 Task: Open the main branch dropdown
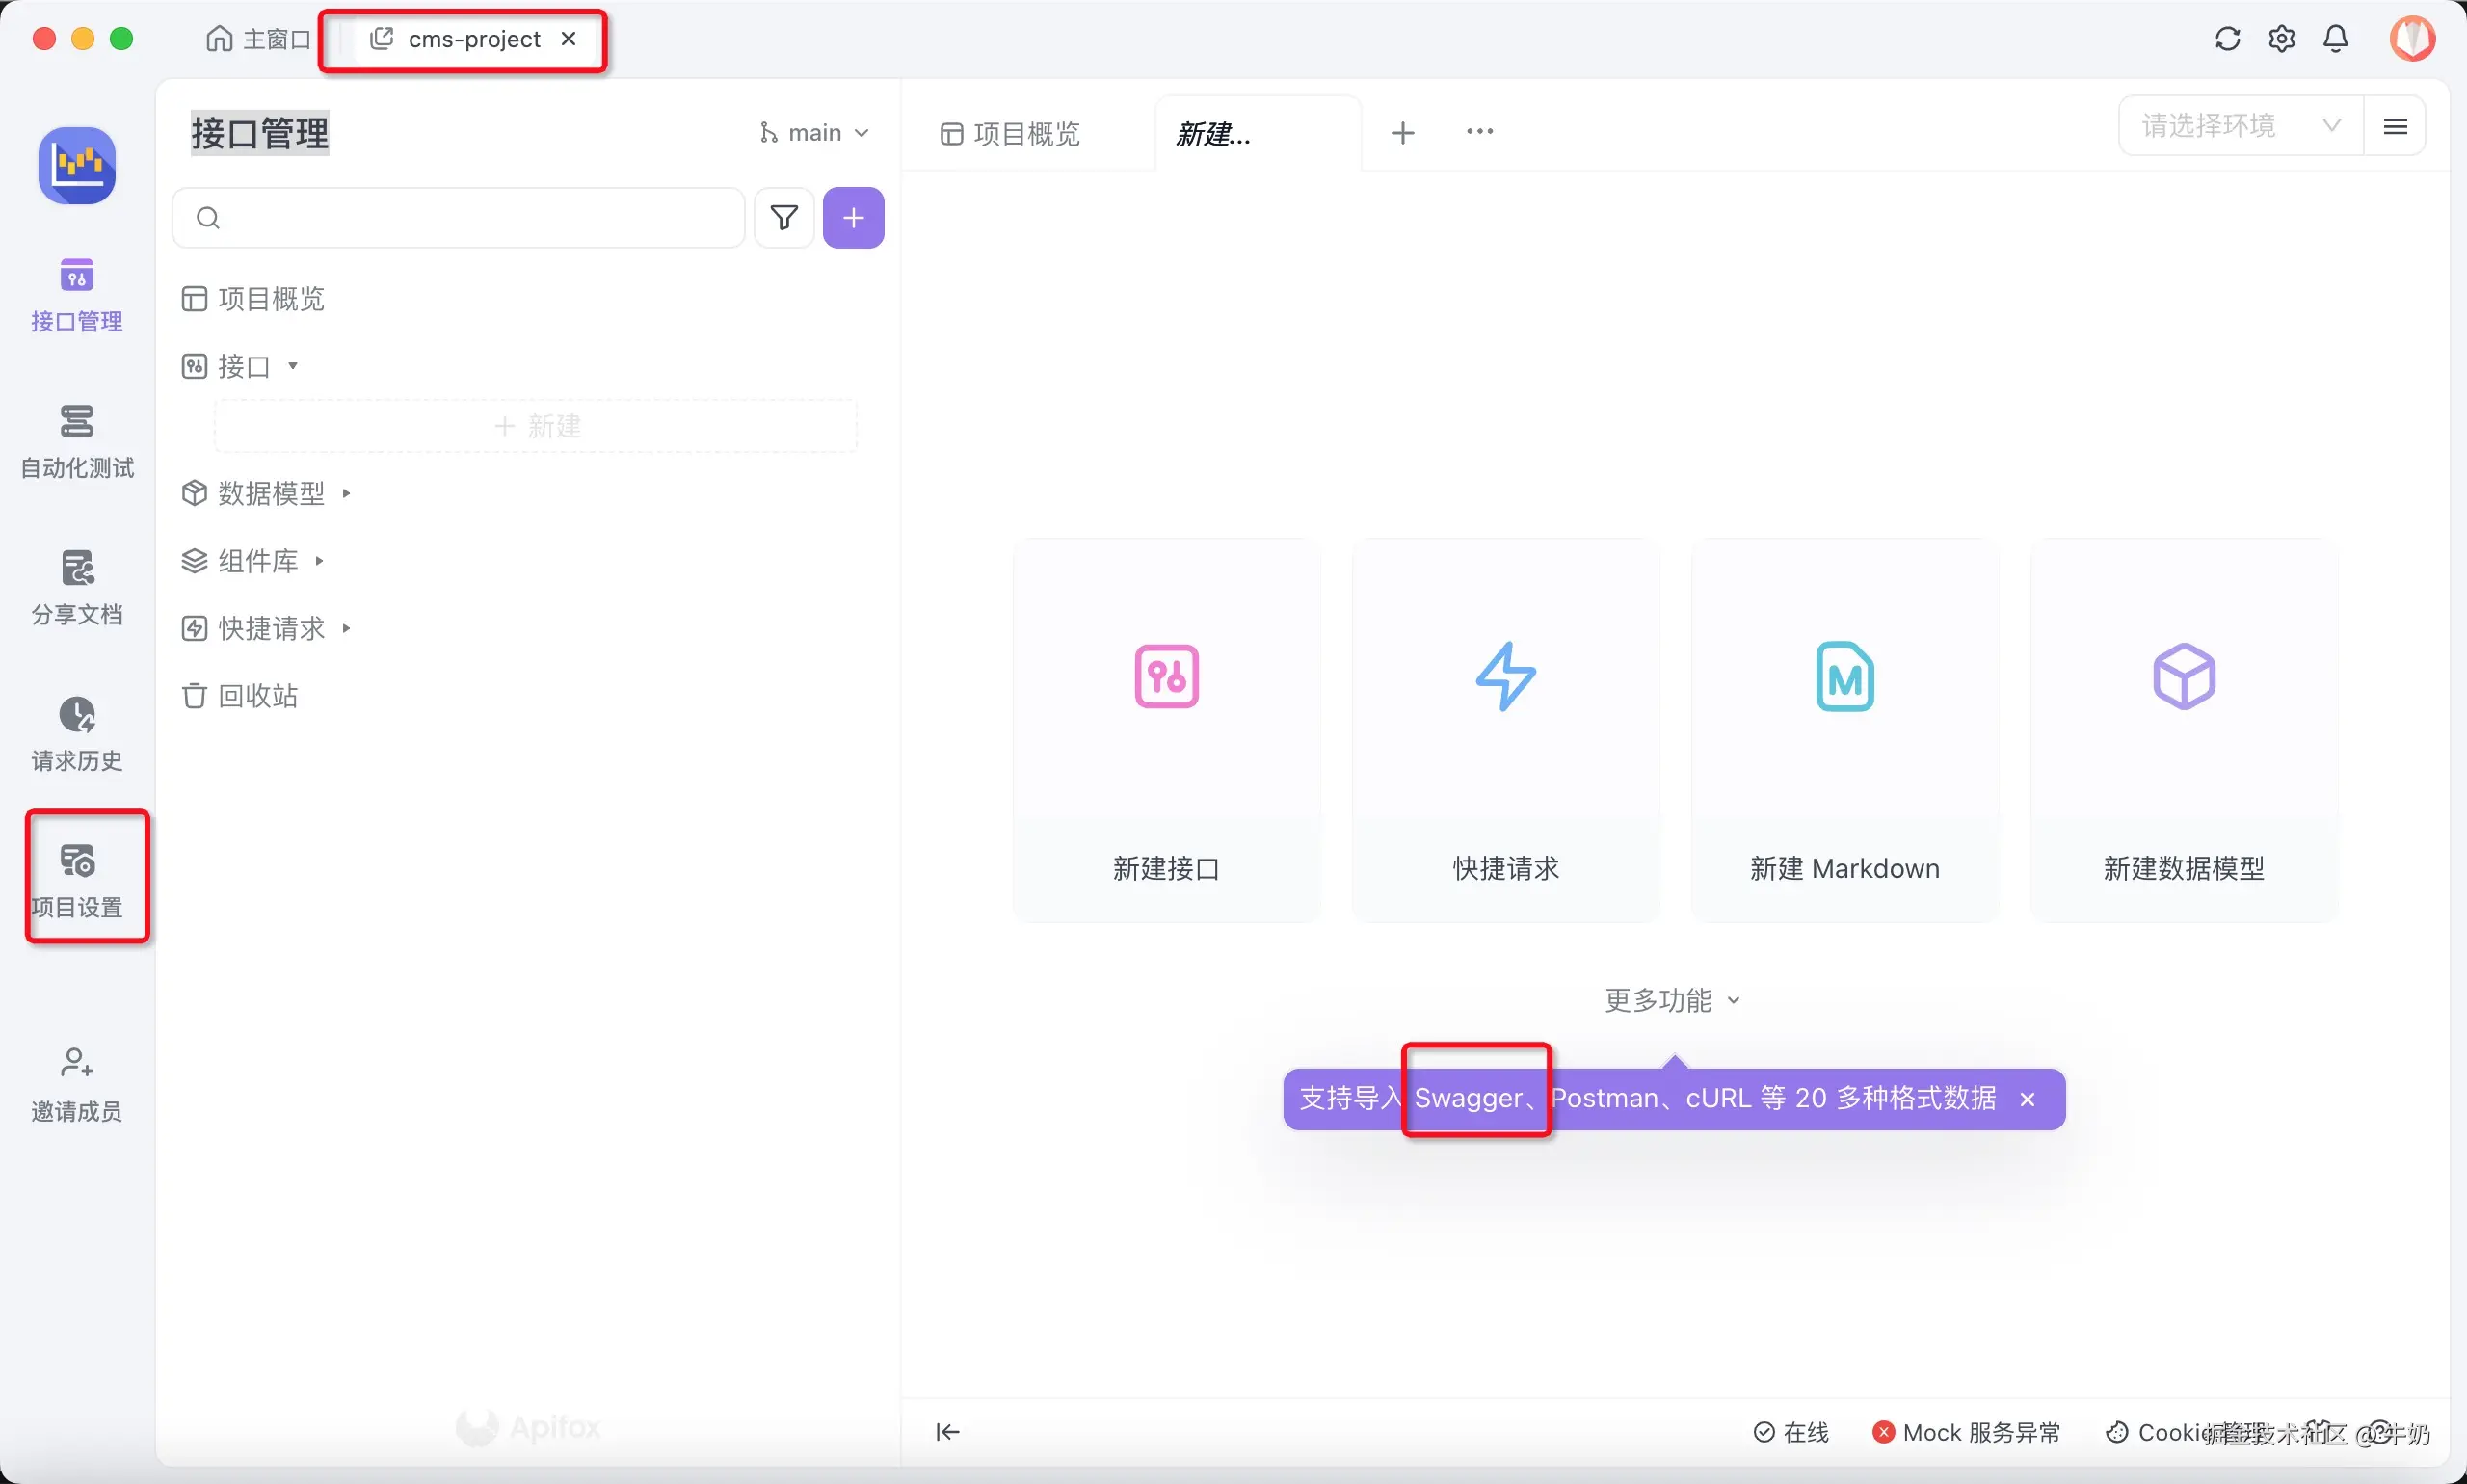pos(814,131)
